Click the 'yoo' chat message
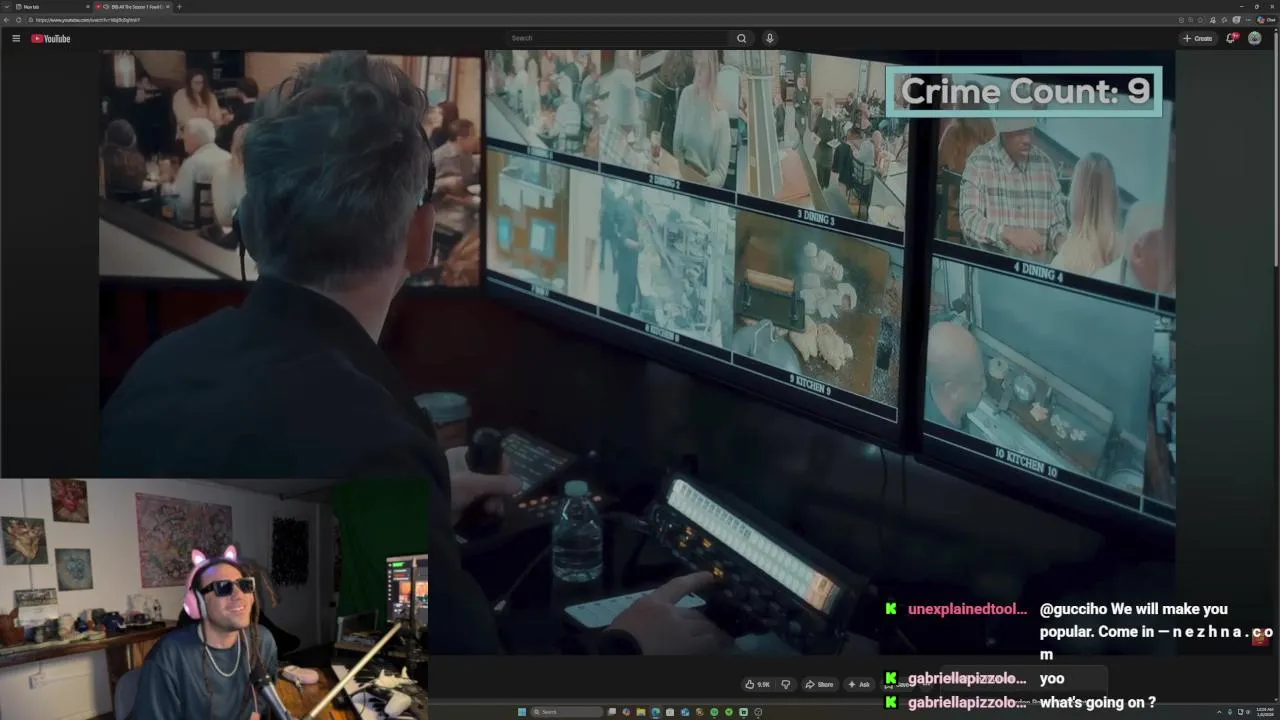 1052,678
